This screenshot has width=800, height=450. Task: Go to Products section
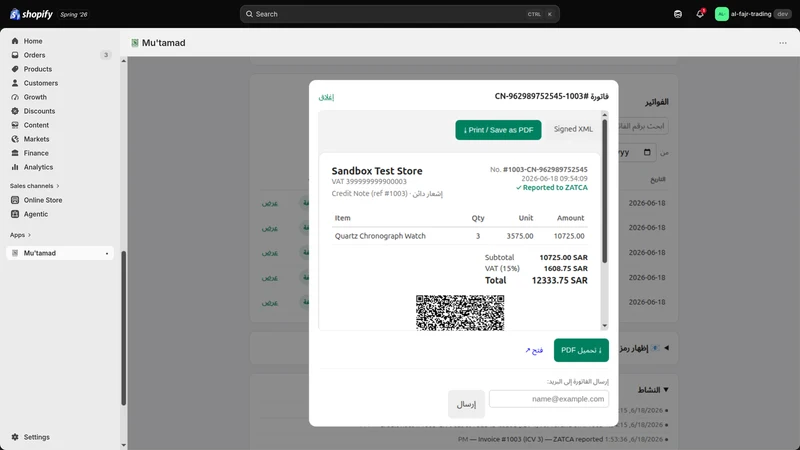(37, 69)
